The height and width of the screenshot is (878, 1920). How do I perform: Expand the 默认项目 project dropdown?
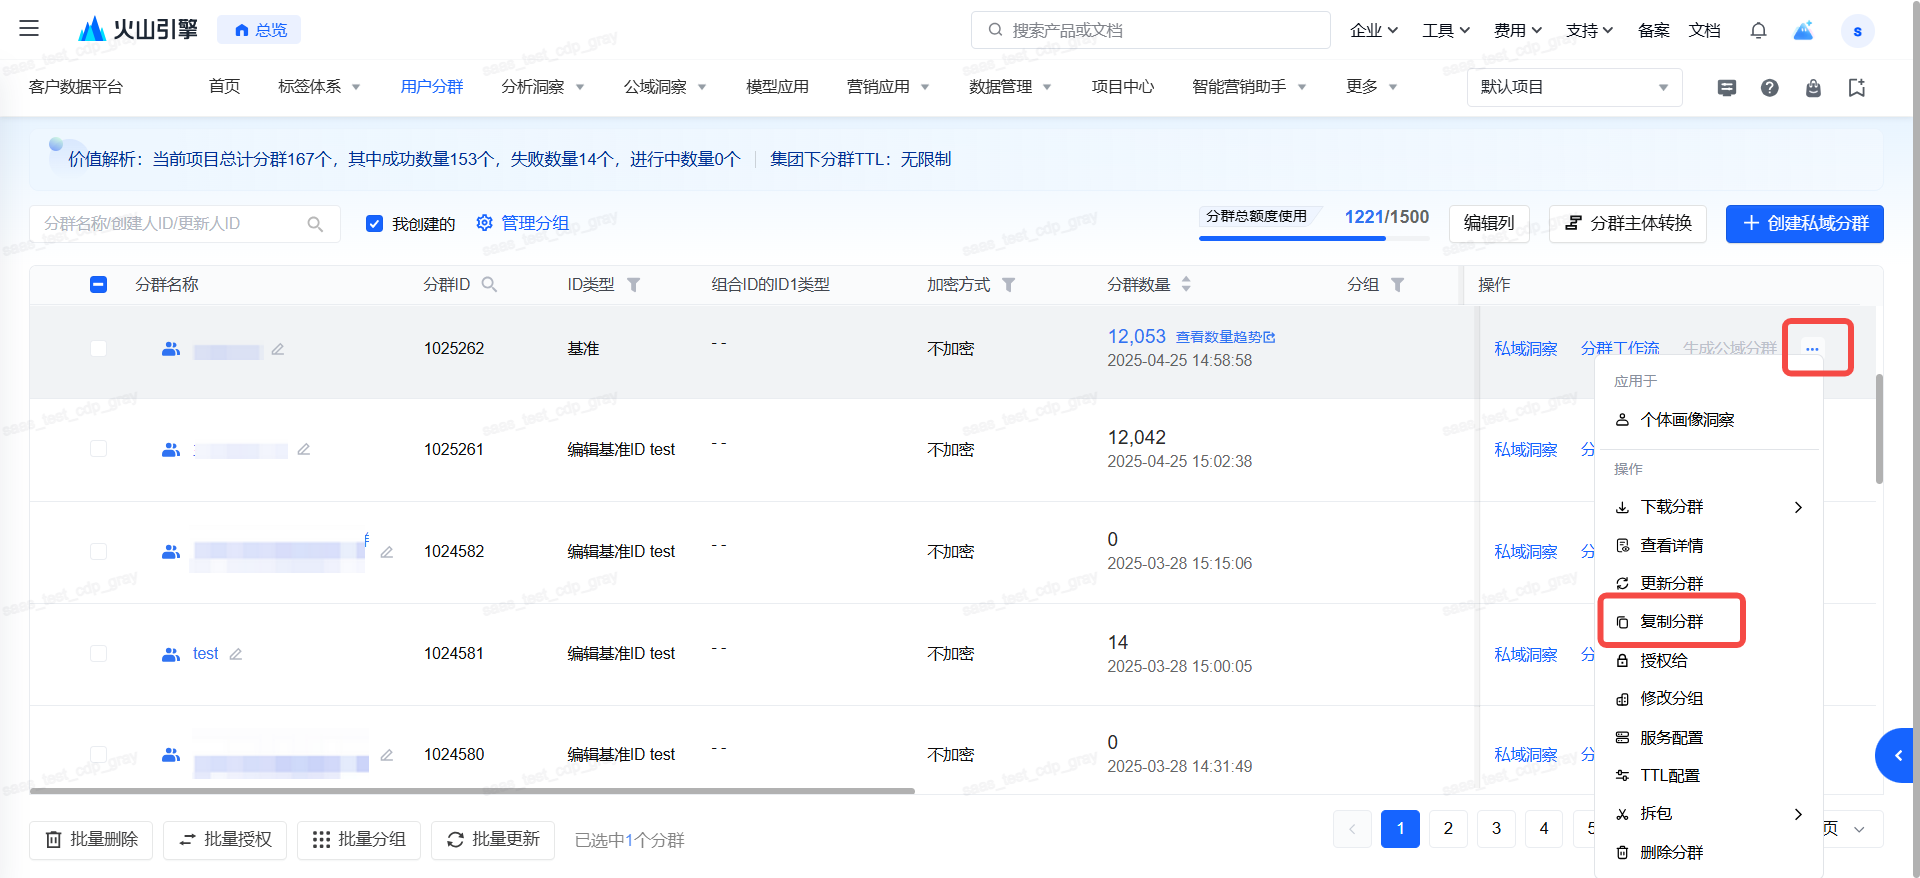1574,88
